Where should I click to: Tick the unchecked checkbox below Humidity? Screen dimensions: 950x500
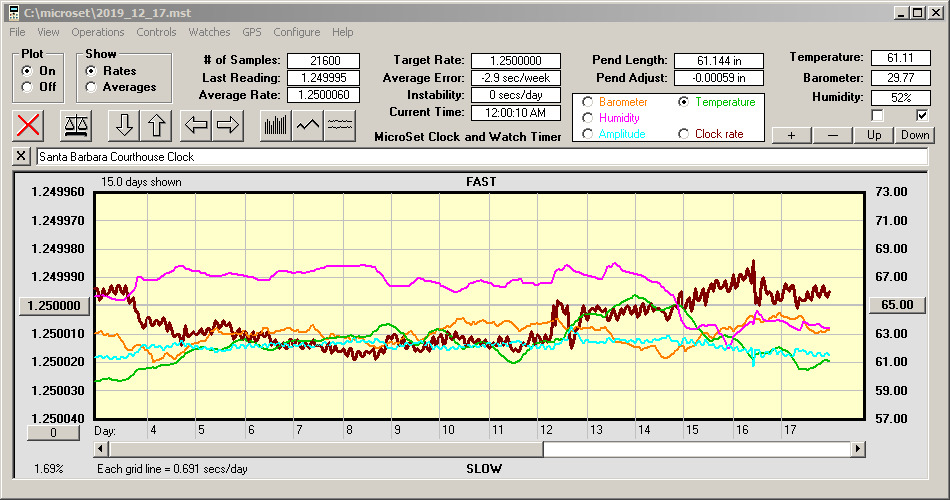pyautogui.click(x=878, y=116)
